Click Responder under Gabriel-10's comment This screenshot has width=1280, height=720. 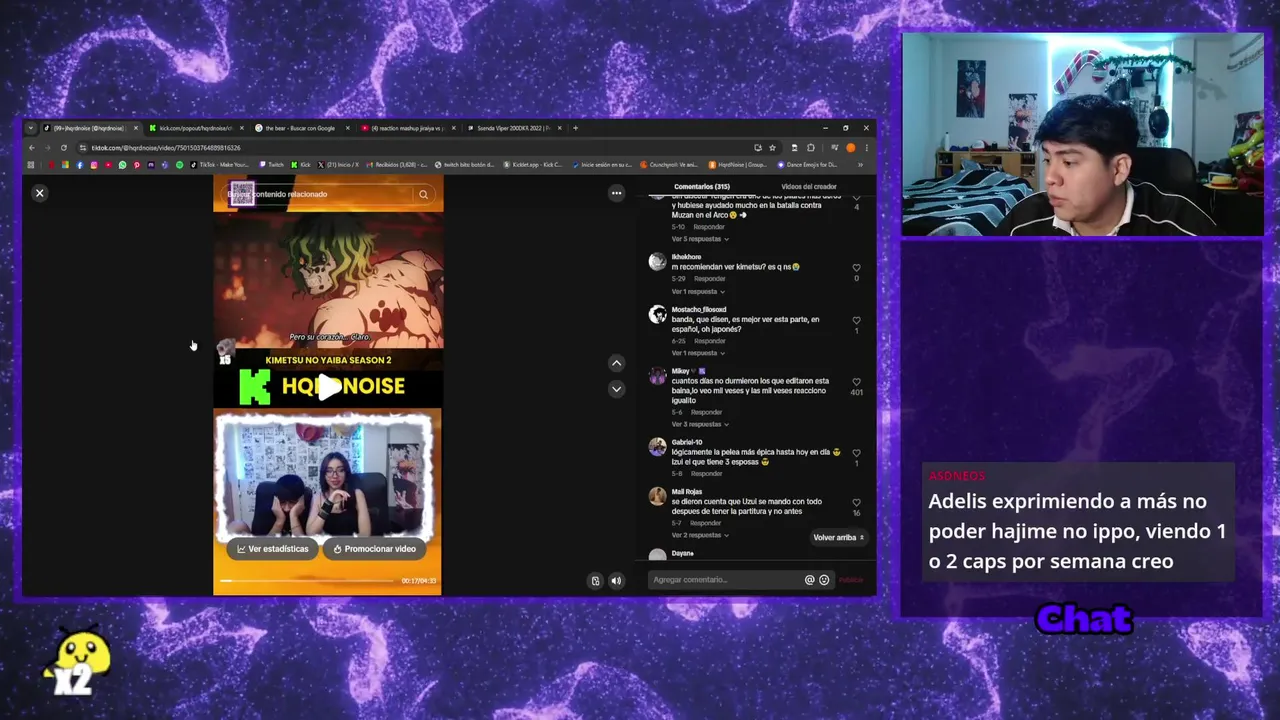coord(706,473)
